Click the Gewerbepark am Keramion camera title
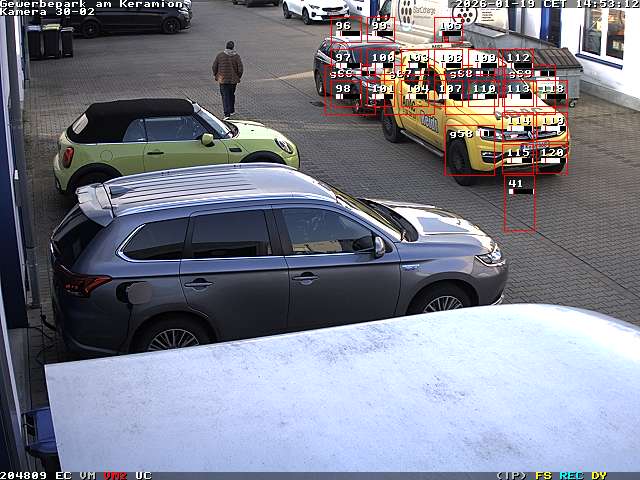Viewport: 640px width, 480px height. tap(92, 4)
